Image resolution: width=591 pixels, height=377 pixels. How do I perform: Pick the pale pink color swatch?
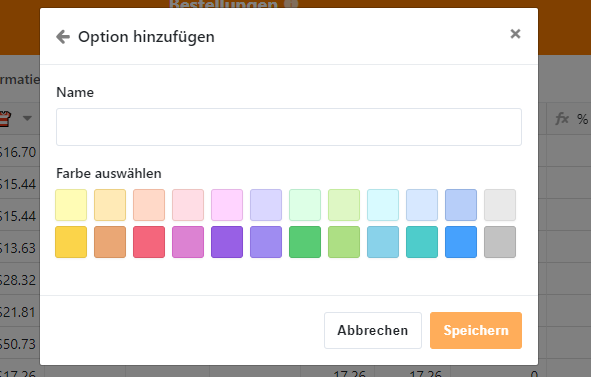(188, 205)
